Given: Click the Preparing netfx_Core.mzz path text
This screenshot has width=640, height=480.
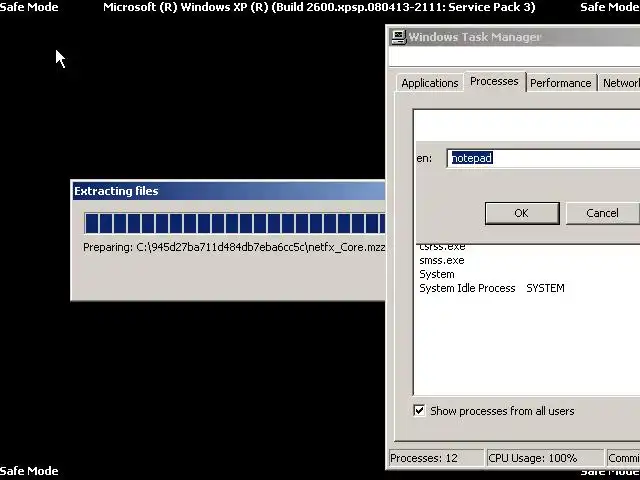Looking at the screenshot, I should (234, 247).
